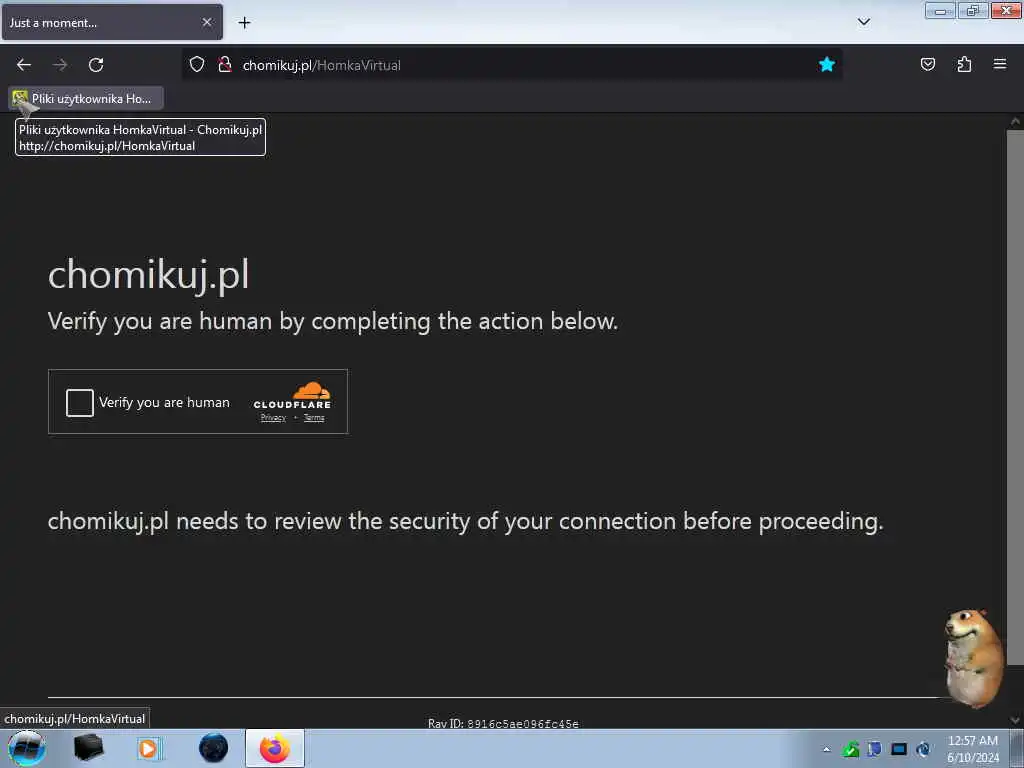Viewport: 1024px width, 768px height.
Task: Minimize the Firefox window
Action: [940, 11]
